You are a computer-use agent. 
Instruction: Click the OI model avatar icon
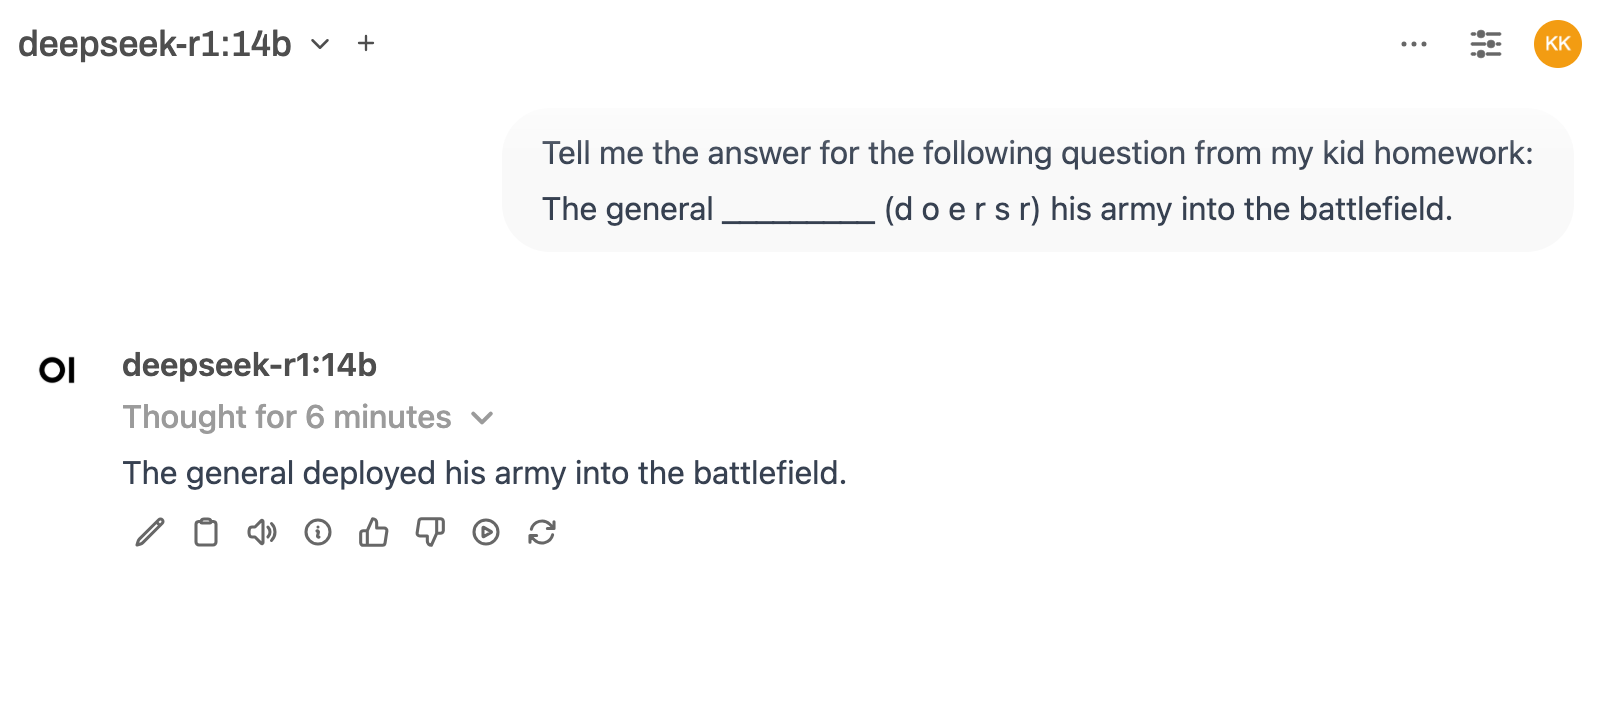click(57, 370)
